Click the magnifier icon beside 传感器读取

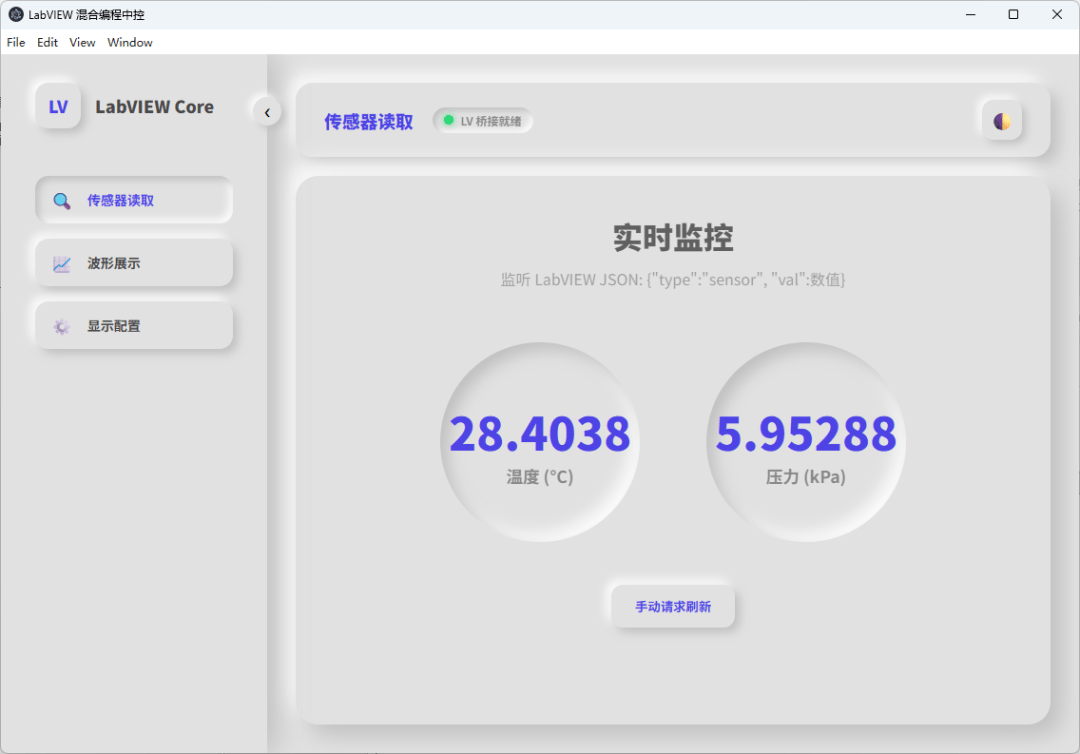(x=62, y=201)
